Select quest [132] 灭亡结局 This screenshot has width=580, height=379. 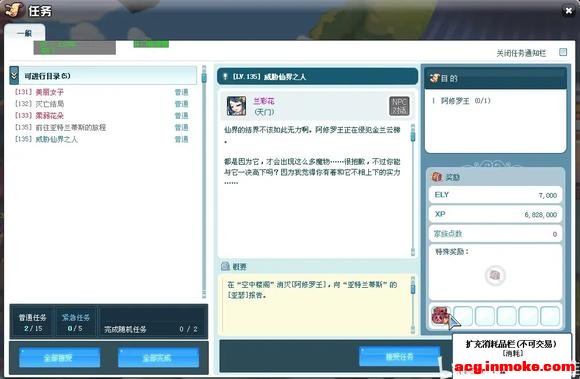pos(39,104)
